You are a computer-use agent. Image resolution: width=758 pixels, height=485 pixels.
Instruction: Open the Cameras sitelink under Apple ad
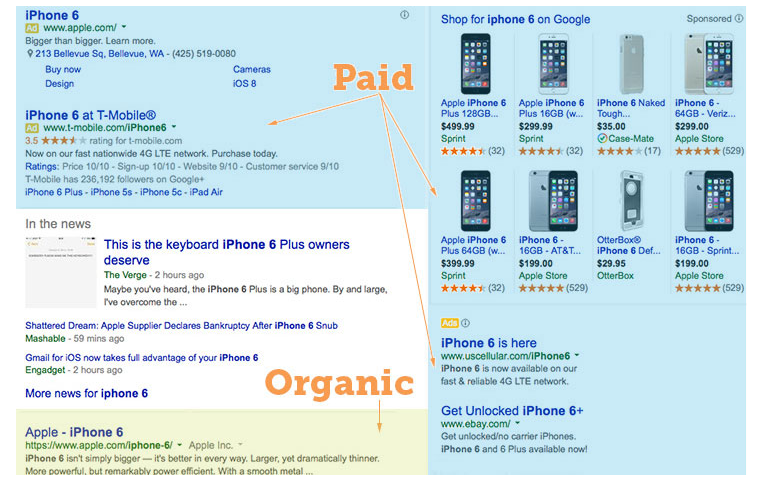[x=252, y=69]
